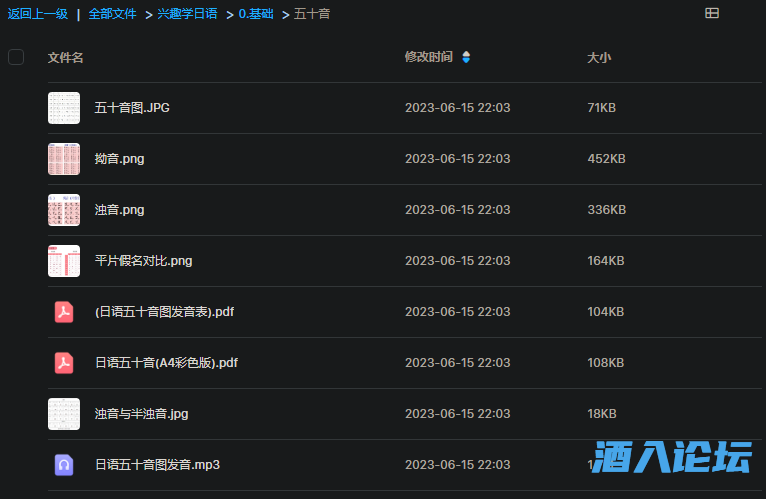Click the 336KB size value
Image resolution: width=766 pixels, height=499 pixels.
coord(607,210)
